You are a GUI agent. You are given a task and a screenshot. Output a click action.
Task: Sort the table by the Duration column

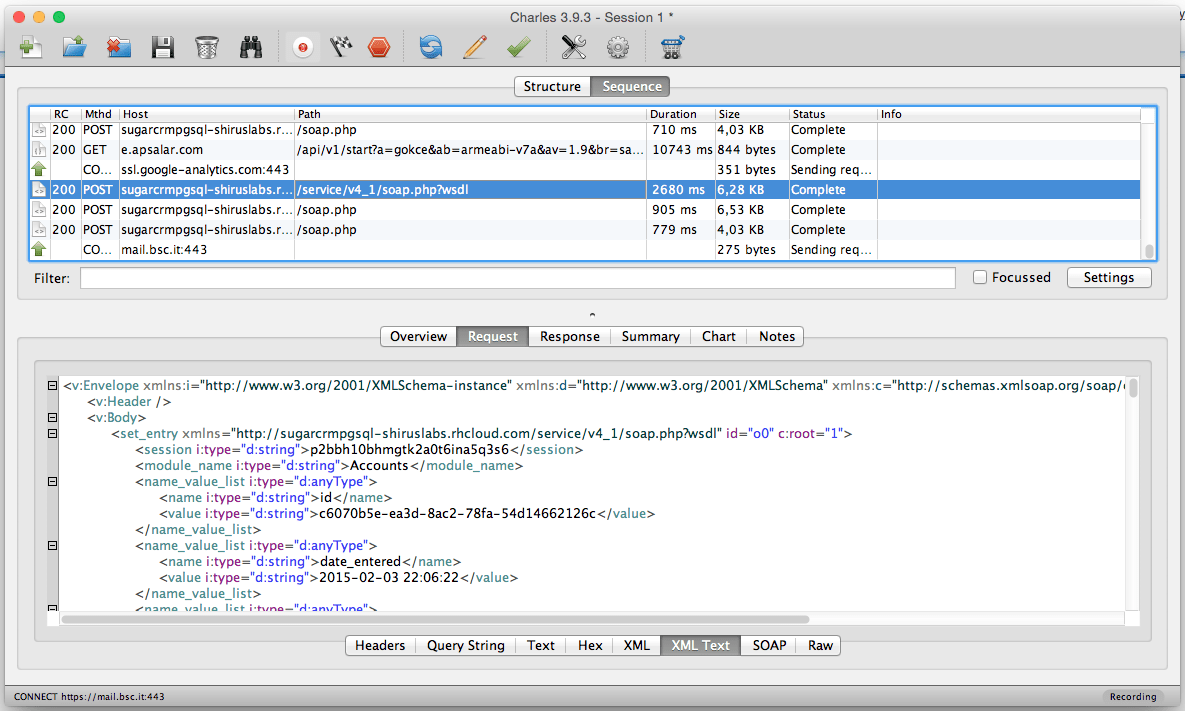681,114
